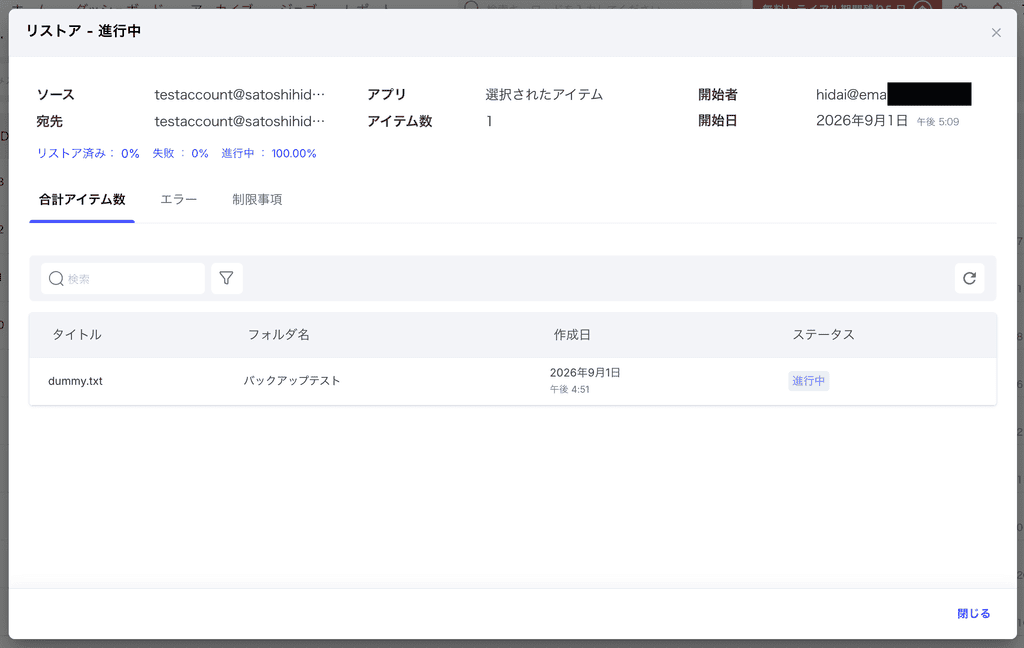This screenshot has width=1024, height=648.
Task: Select the 合計アイテム数 tab
Action: coord(82,200)
